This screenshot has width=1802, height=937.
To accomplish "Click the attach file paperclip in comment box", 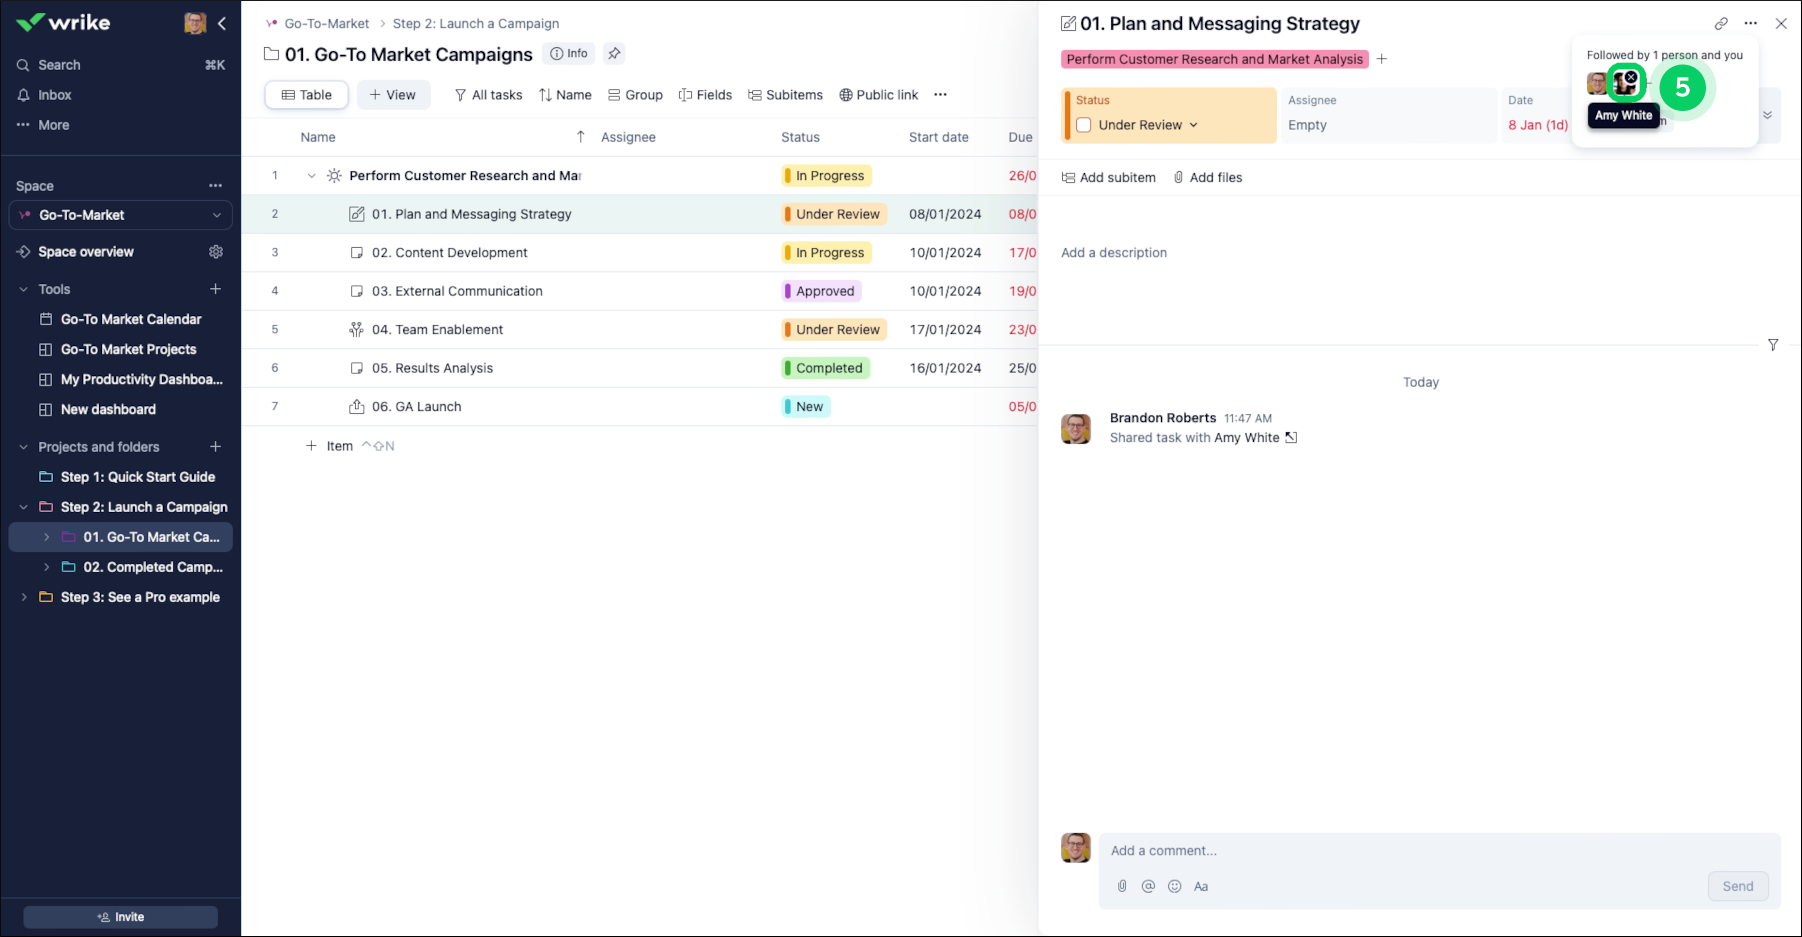I will pyautogui.click(x=1122, y=886).
